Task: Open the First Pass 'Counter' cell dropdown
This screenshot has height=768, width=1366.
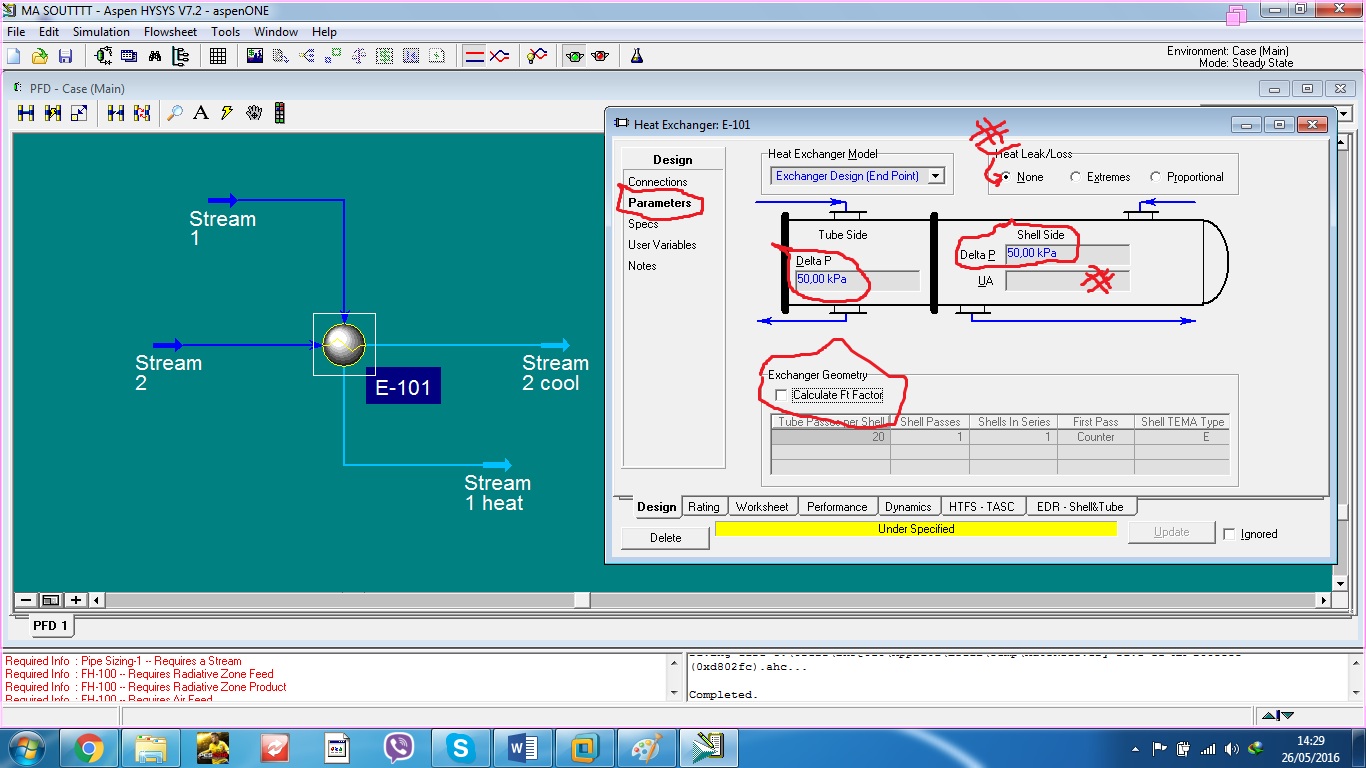Action: click(1096, 437)
